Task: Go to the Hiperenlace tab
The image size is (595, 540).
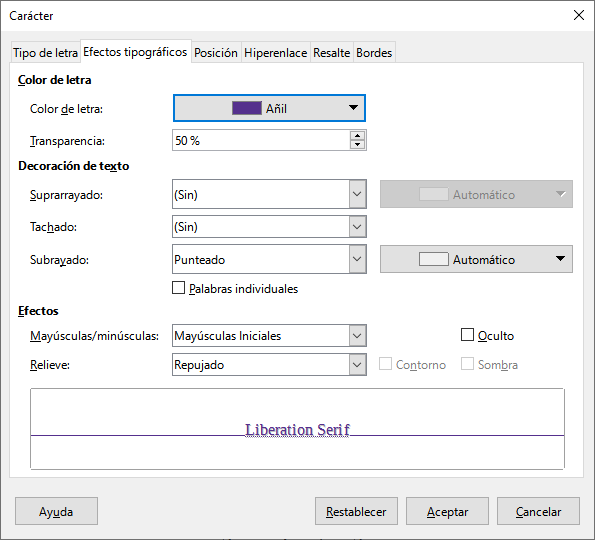Action: pos(275,52)
